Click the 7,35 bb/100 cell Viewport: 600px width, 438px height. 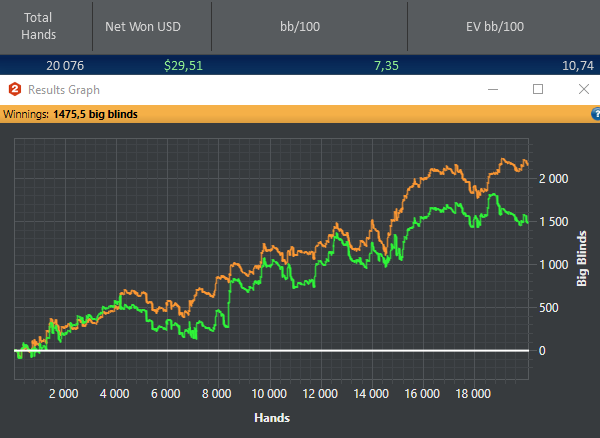[x=386, y=66]
